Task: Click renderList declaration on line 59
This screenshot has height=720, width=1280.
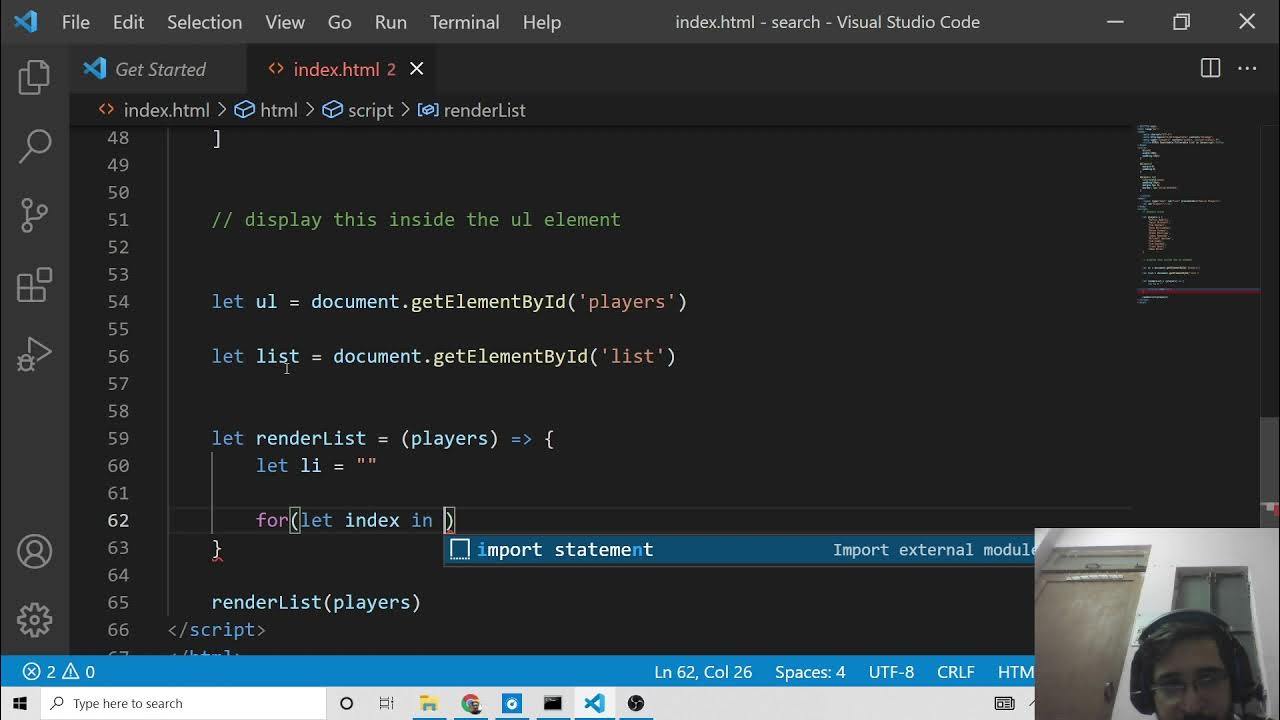Action: coord(311,438)
